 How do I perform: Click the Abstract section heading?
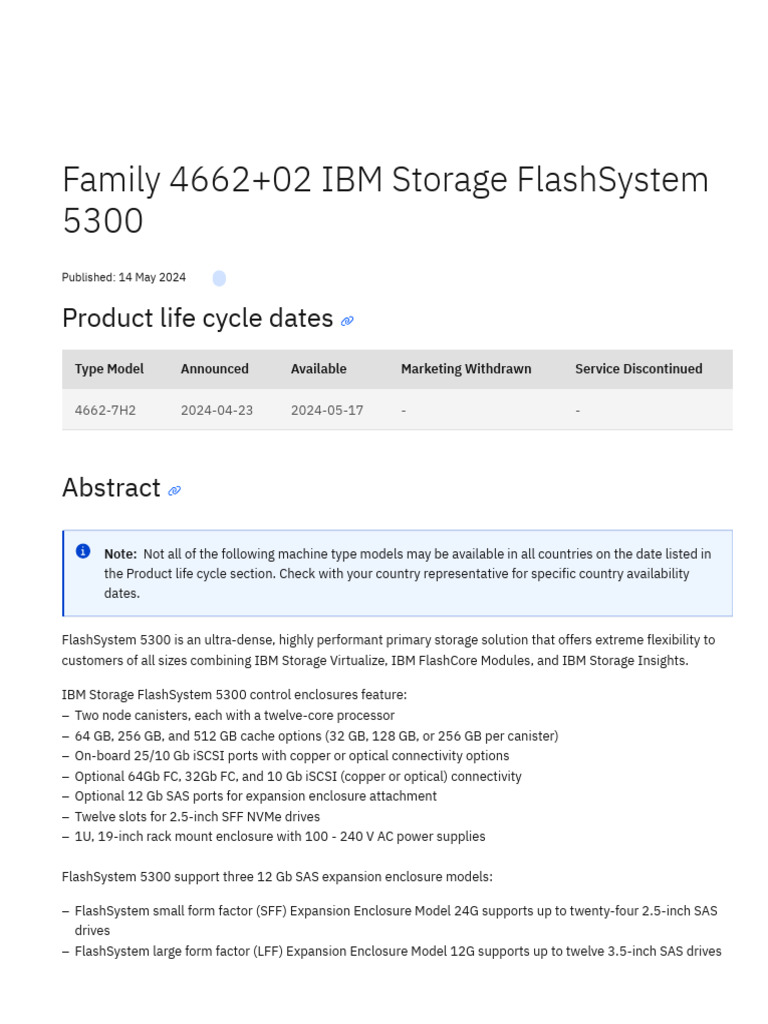(111, 488)
